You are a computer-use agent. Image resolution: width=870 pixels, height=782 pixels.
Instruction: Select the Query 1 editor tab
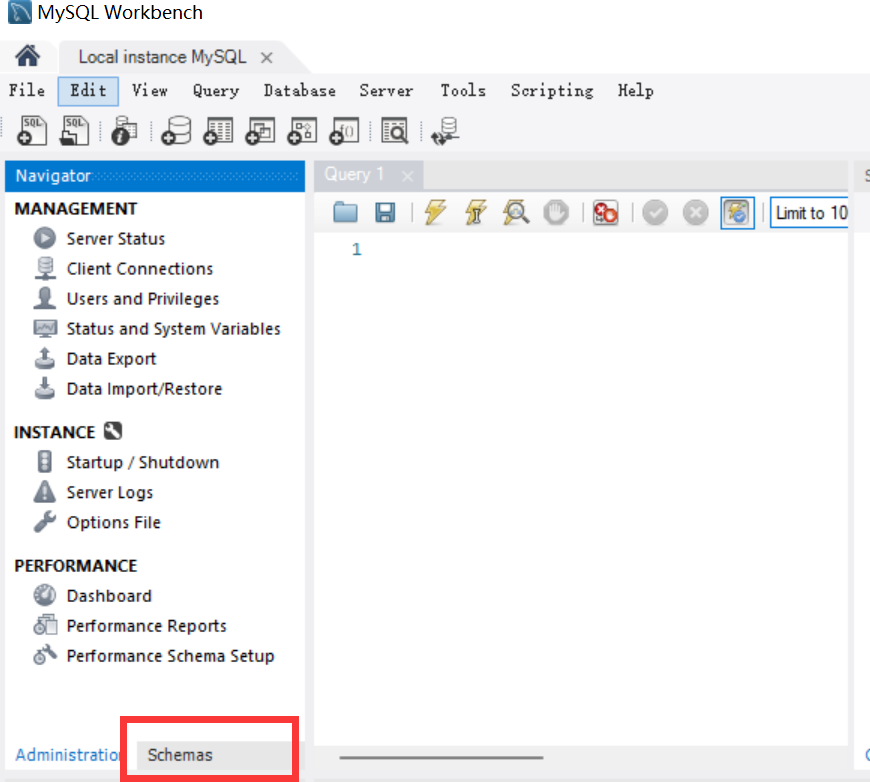point(354,175)
